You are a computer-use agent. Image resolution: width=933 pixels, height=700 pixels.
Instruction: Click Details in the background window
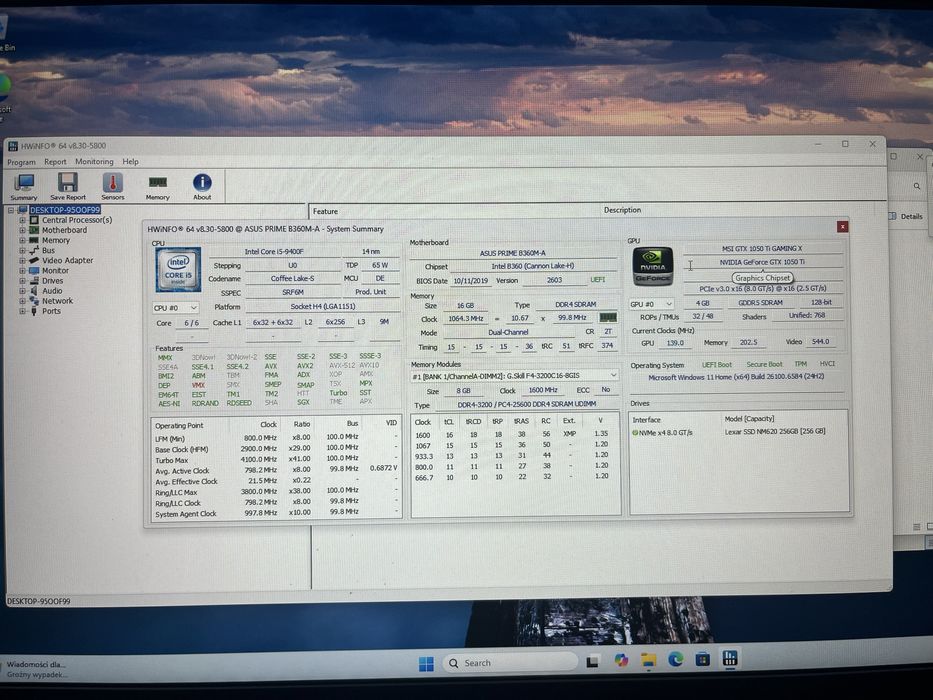pos(911,216)
